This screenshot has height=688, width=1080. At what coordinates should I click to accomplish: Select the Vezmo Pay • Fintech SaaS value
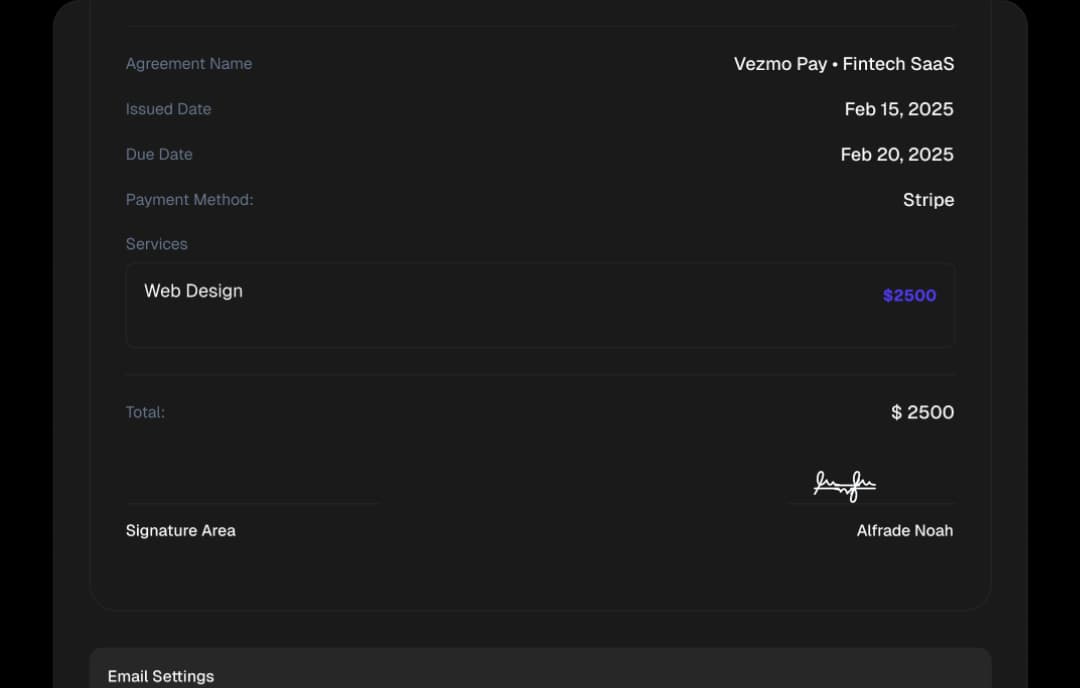(x=843, y=64)
